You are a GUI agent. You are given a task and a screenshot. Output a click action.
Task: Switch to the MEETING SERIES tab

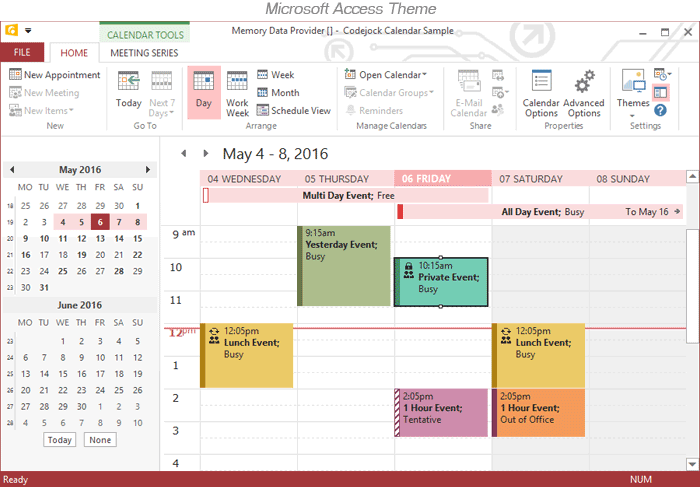pyautogui.click(x=144, y=53)
